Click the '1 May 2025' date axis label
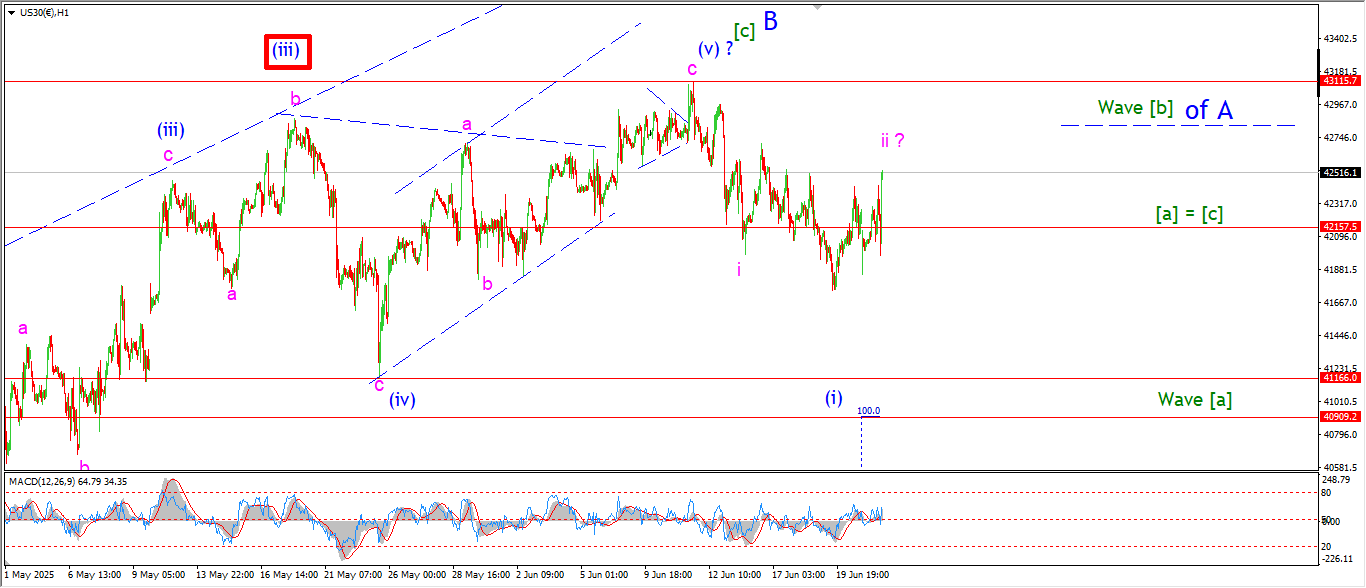The width and height of the screenshot is (1366, 588). 27,575
